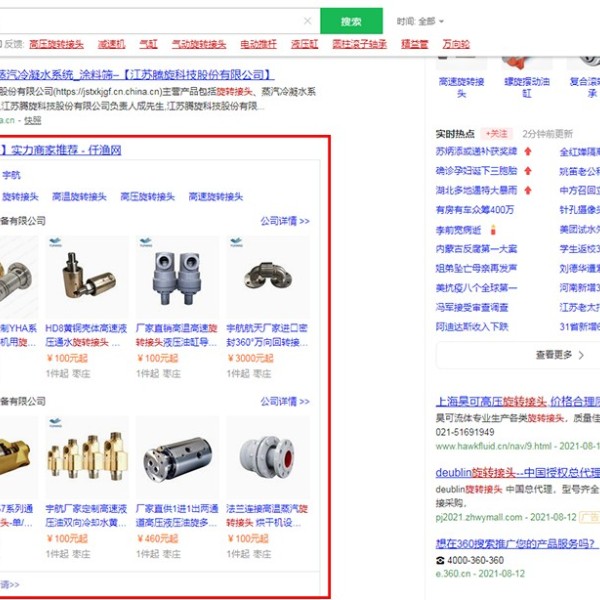Open product title 法兰连接高温蒸汽旋转接头
Screen dimensions: 600x600
point(267,516)
